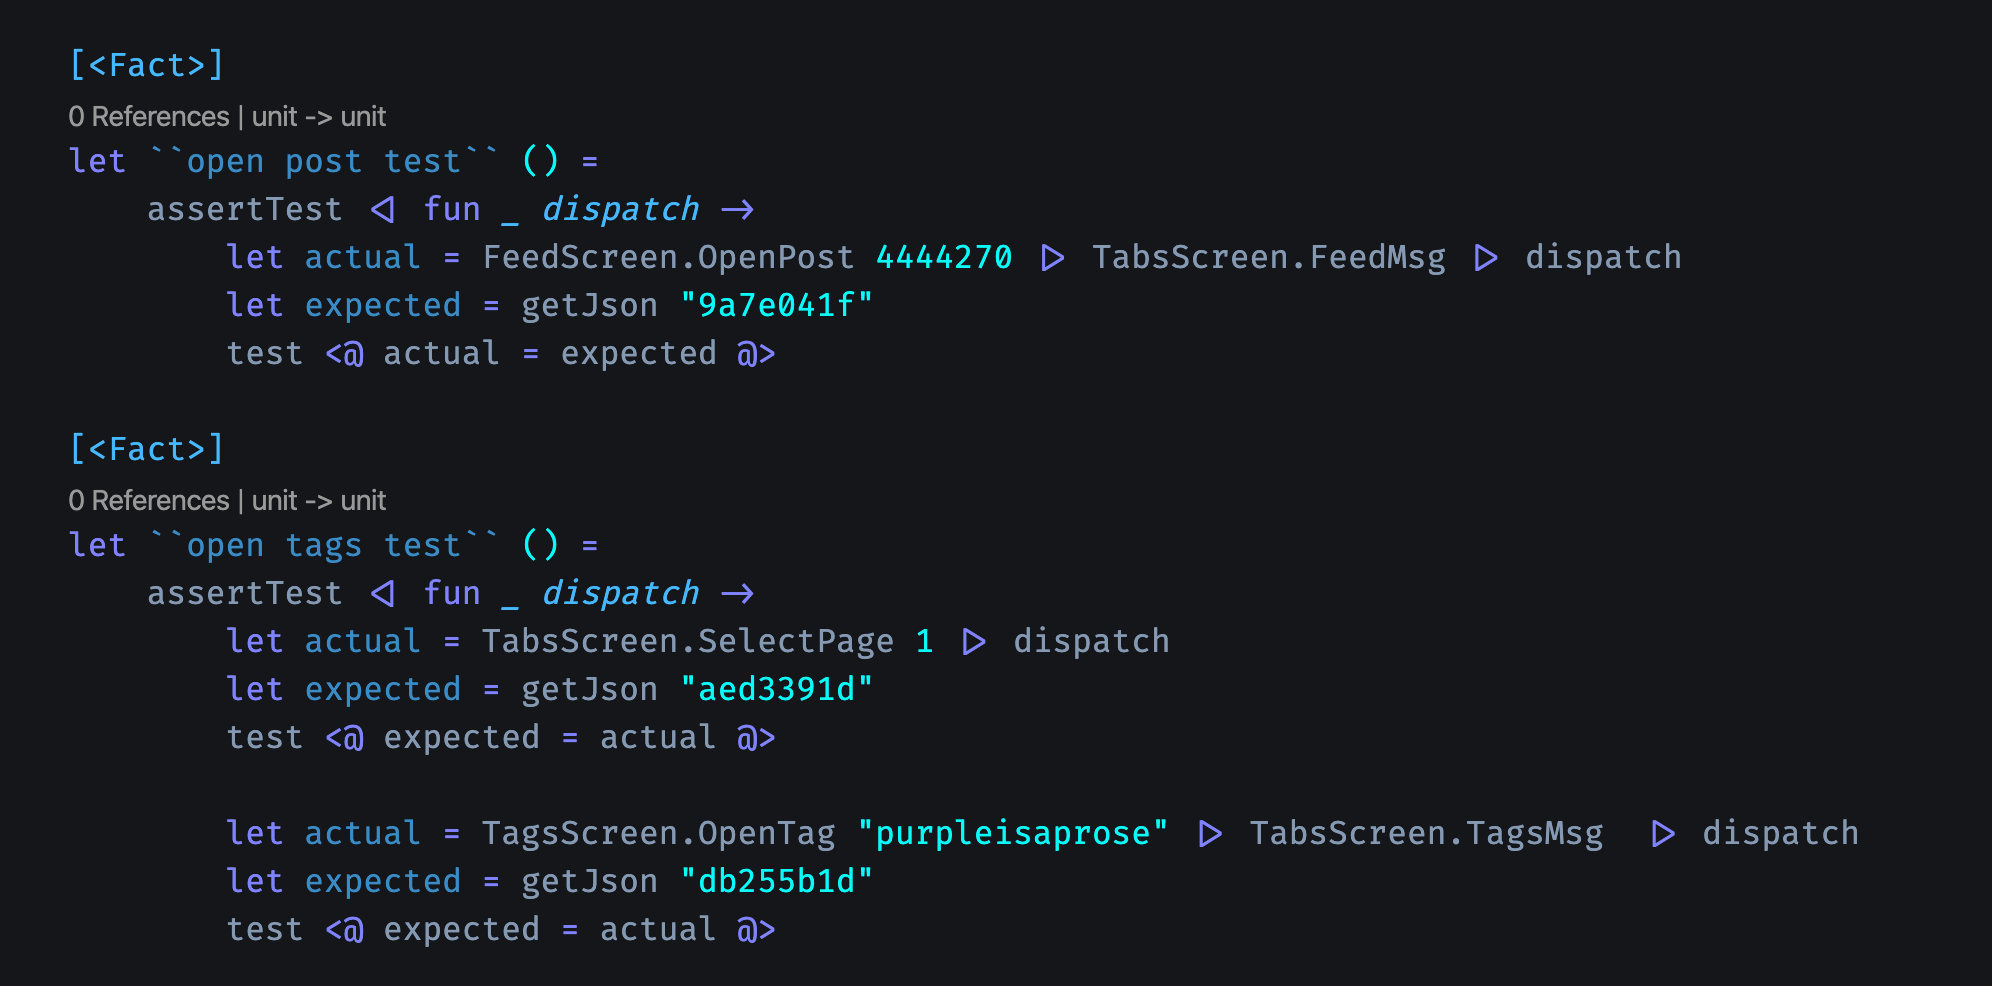1992x986 pixels.
Task: Click the function name open tags test
Action: click(323, 545)
